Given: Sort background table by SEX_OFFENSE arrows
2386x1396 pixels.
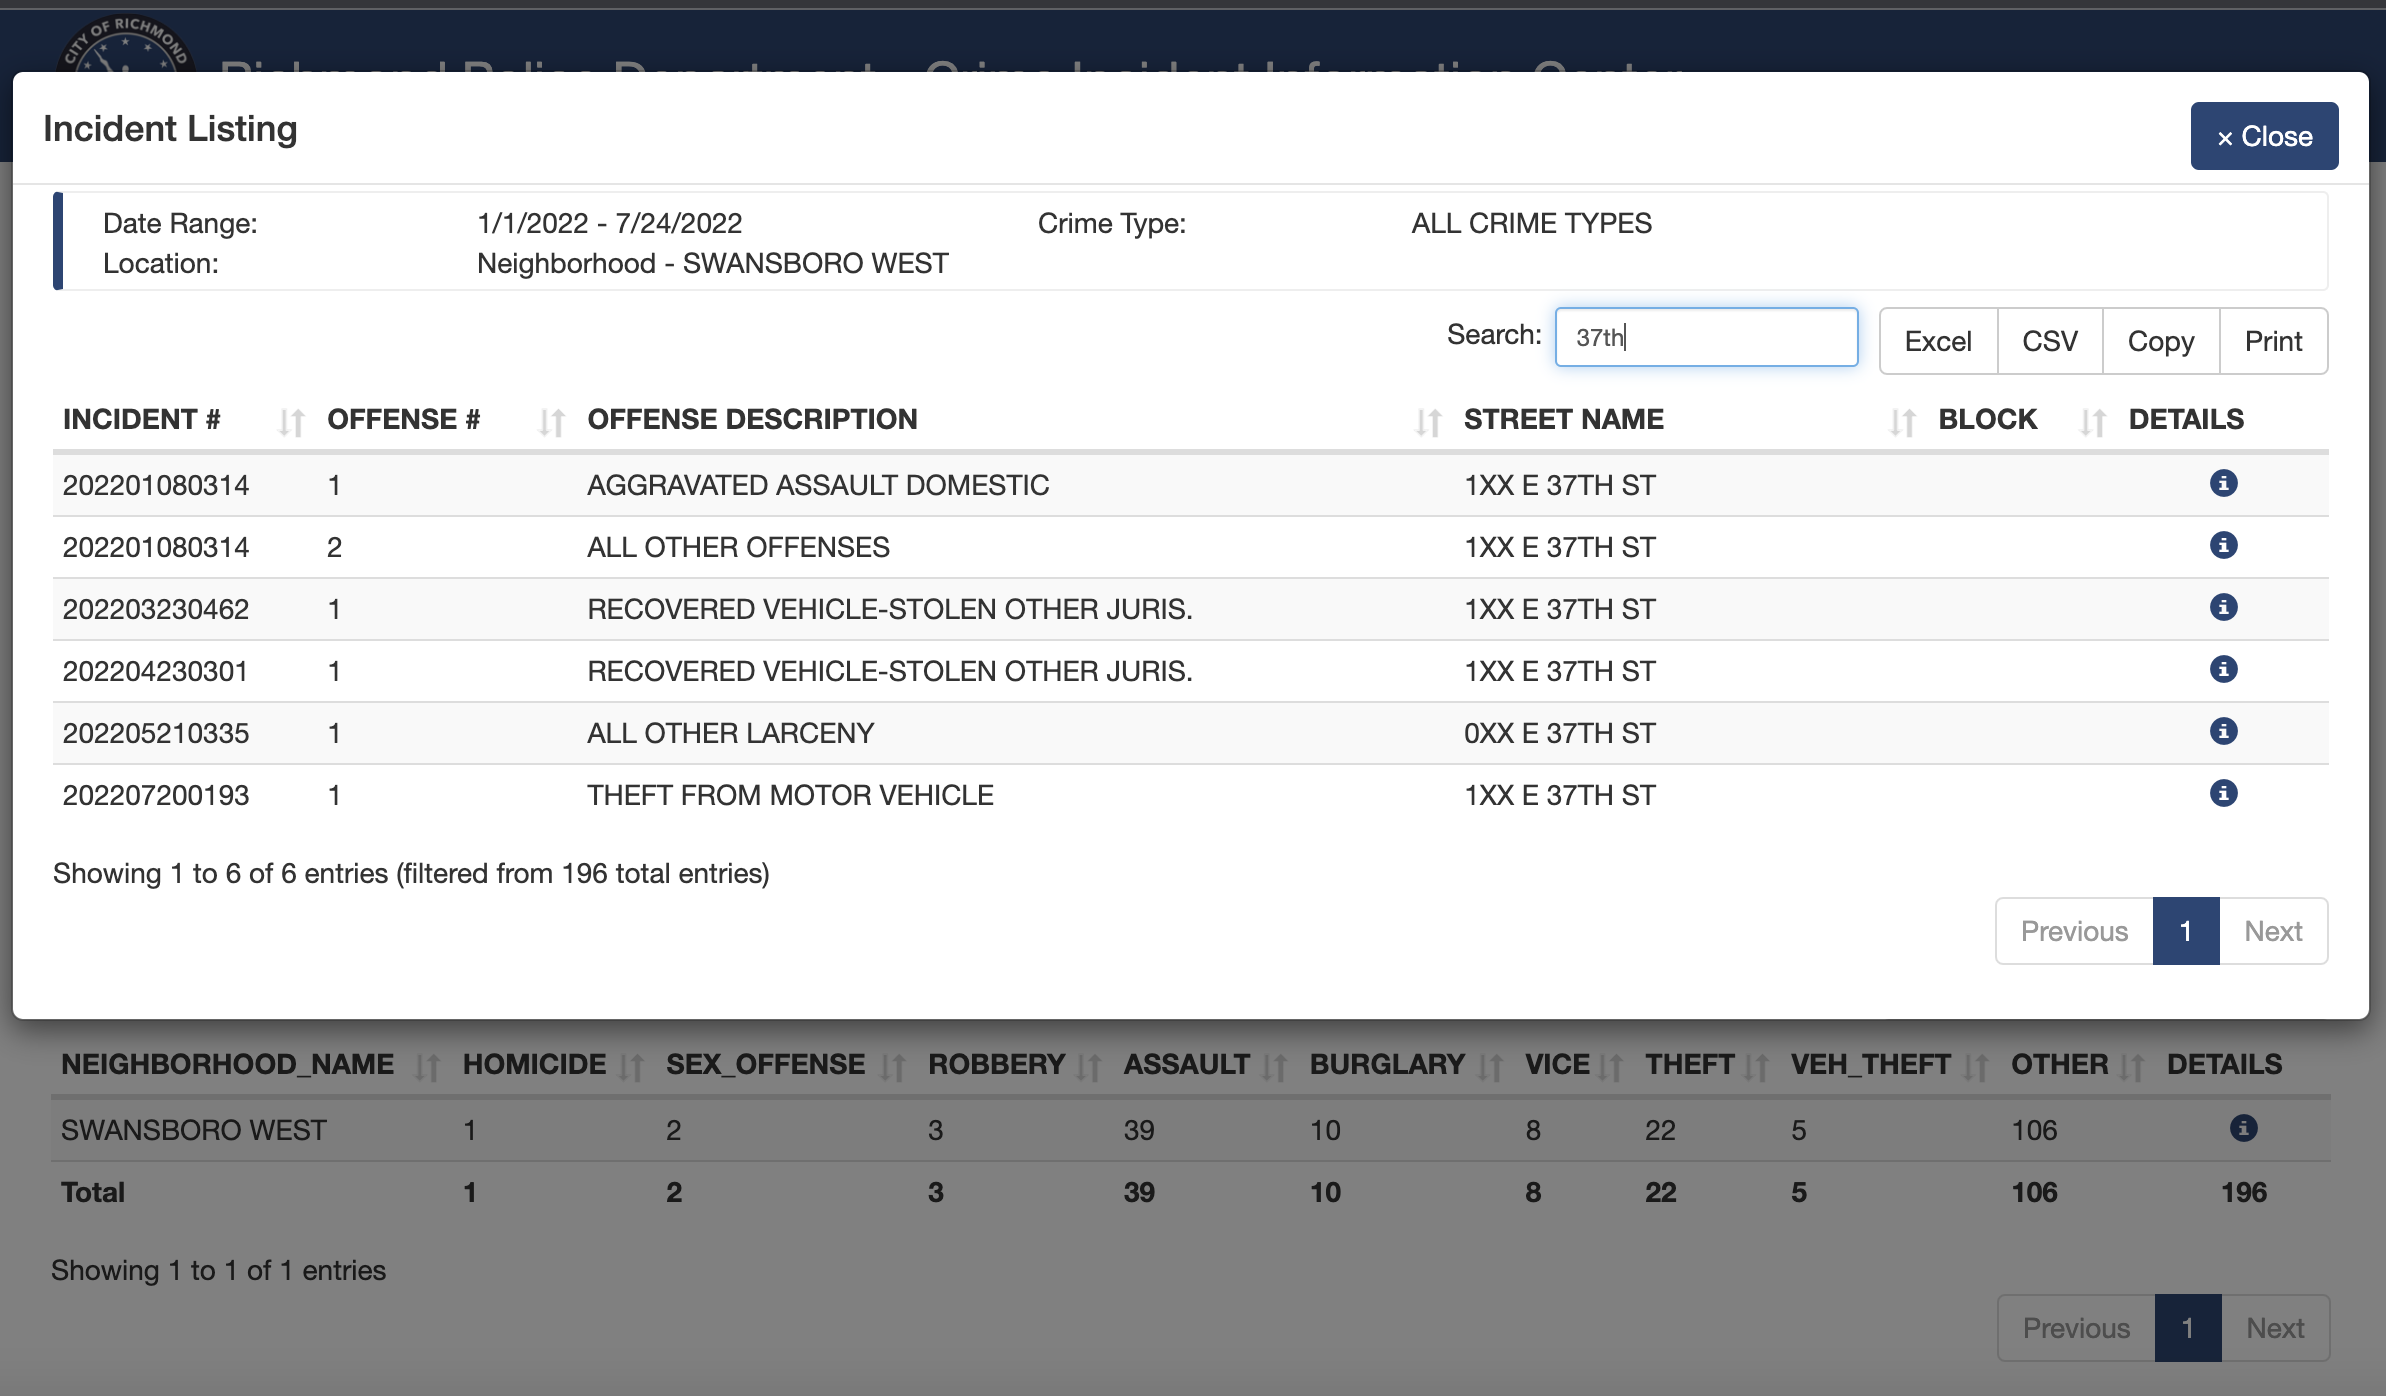Looking at the screenshot, I should [893, 1067].
